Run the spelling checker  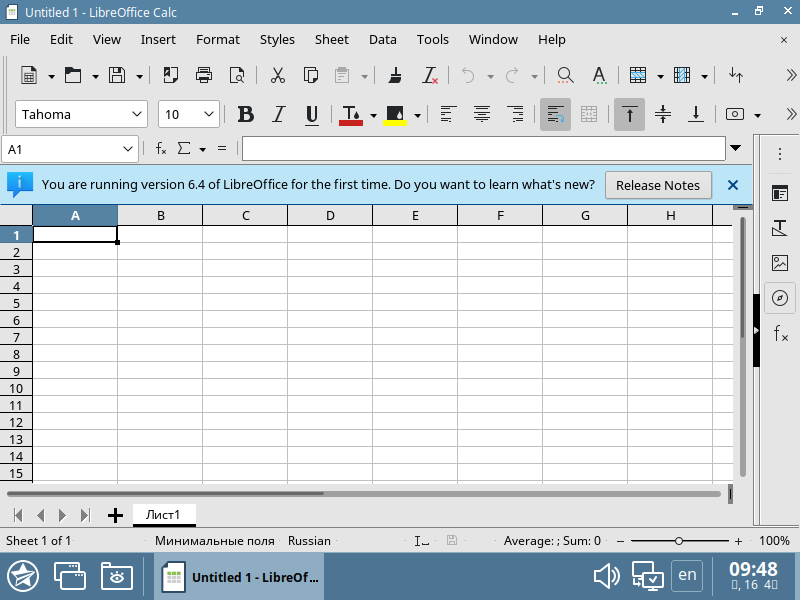click(598, 75)
